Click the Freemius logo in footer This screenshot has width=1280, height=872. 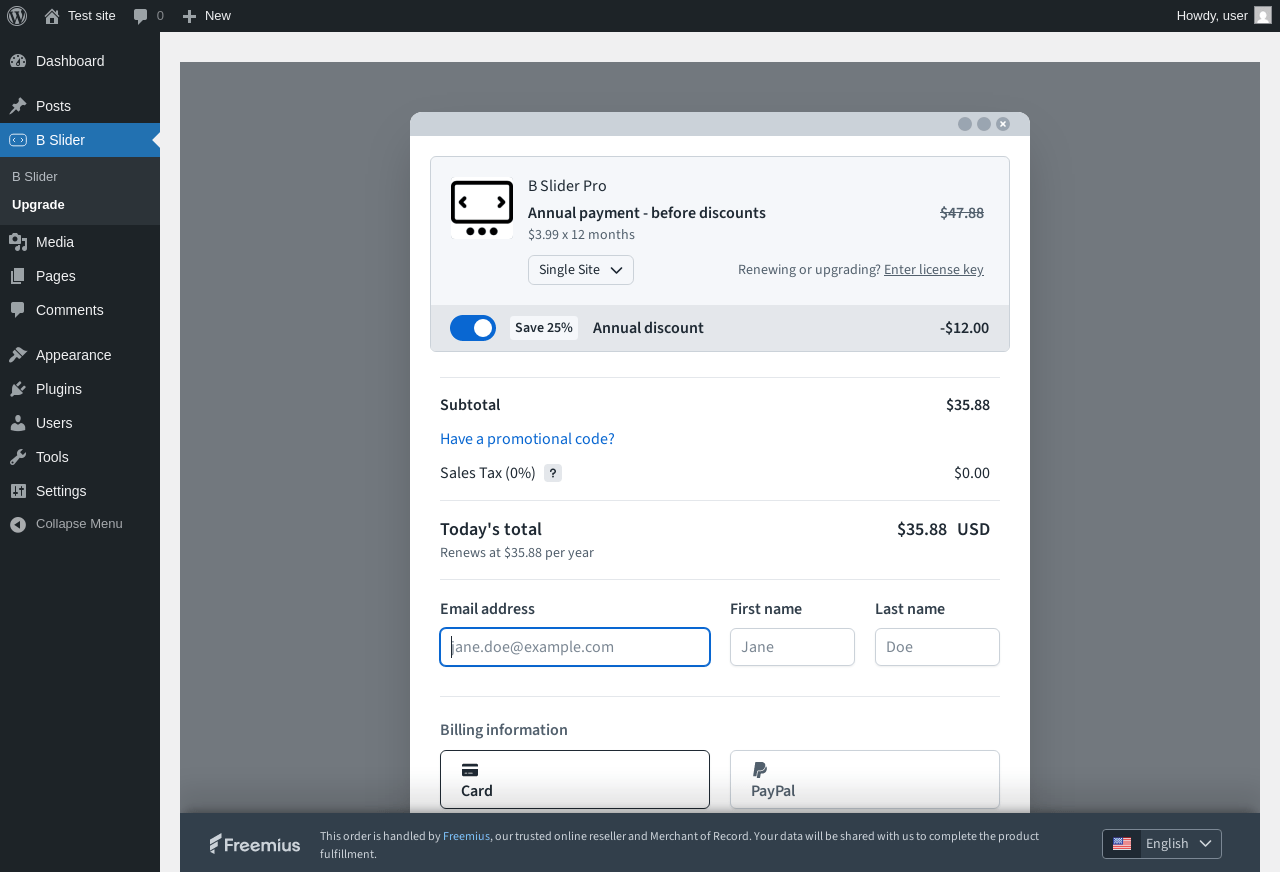coord(255,844)
